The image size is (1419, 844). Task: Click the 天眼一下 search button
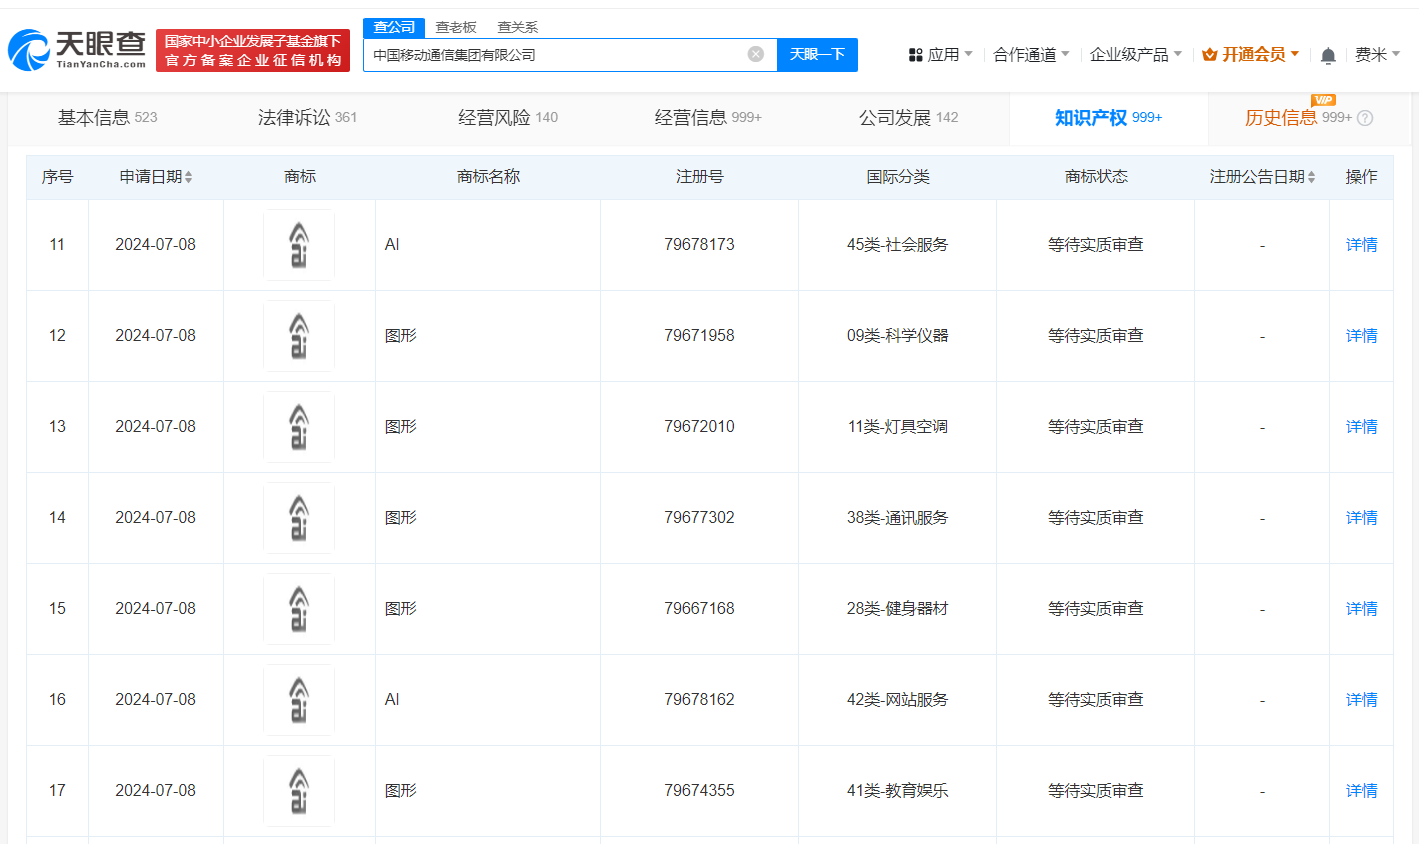818,54
